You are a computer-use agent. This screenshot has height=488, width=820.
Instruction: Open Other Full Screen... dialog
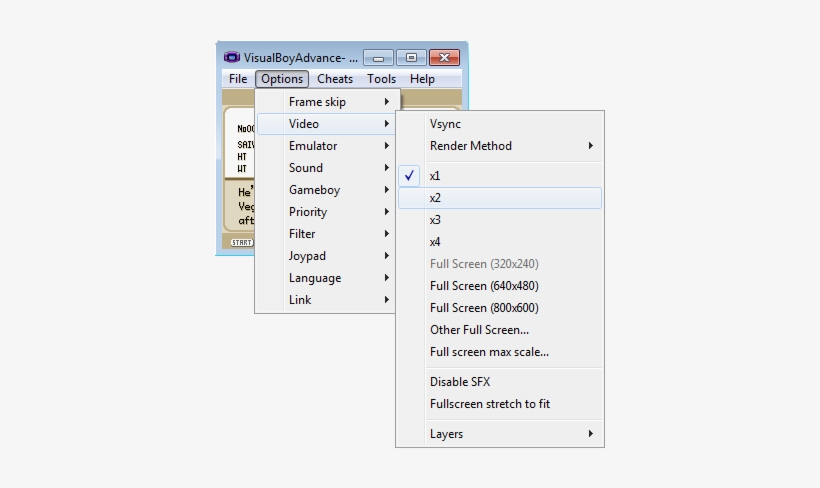tap(500, 330)
